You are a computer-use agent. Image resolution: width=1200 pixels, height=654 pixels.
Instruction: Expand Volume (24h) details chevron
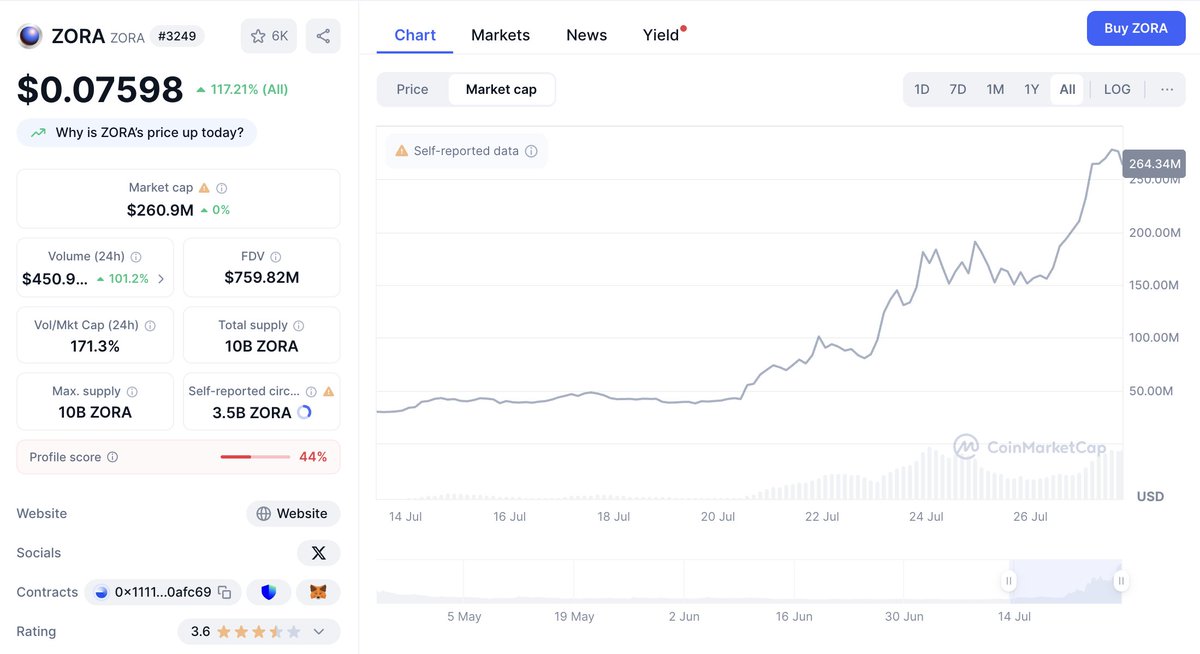pyautogui.click(x=161, y=279)
